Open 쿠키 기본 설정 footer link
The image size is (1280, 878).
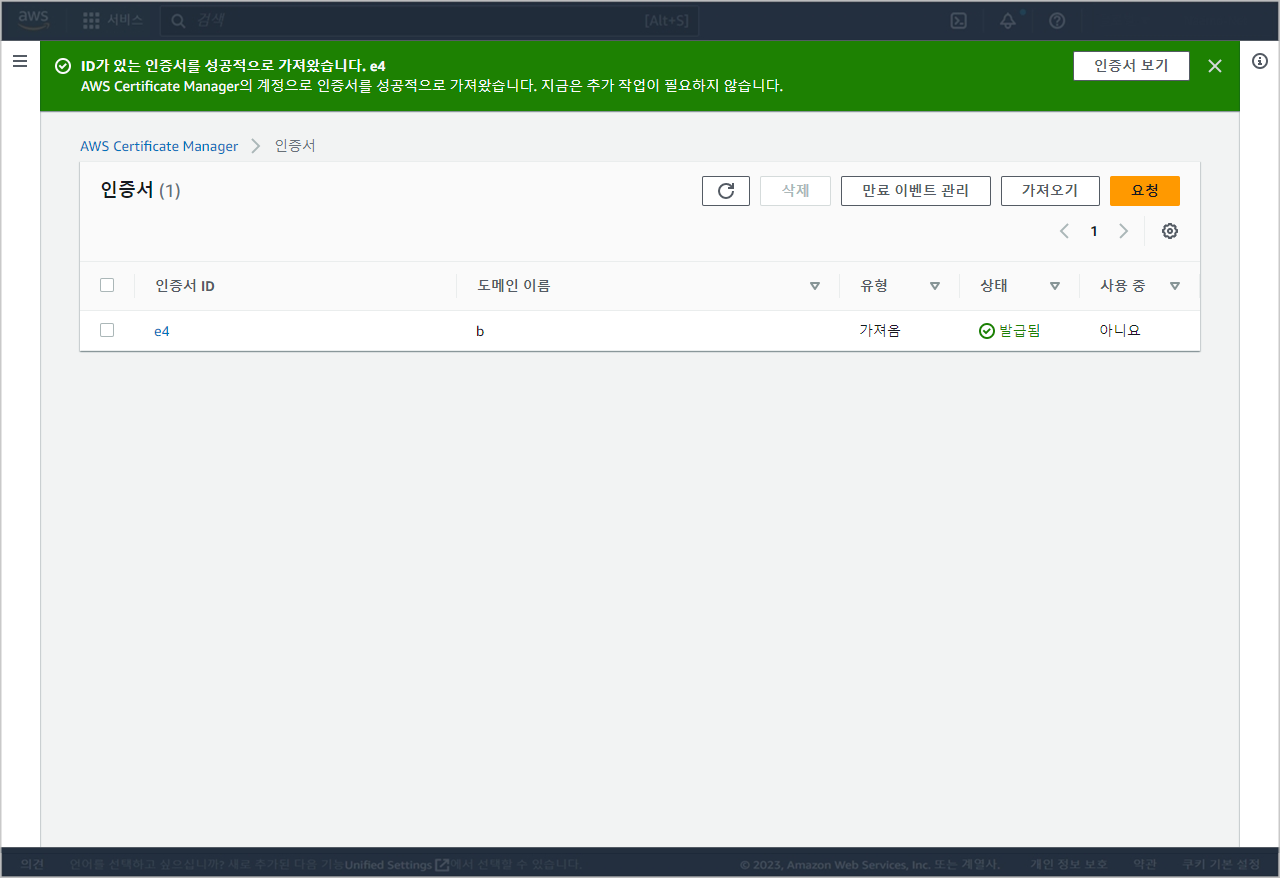[x=1221, y=864]
